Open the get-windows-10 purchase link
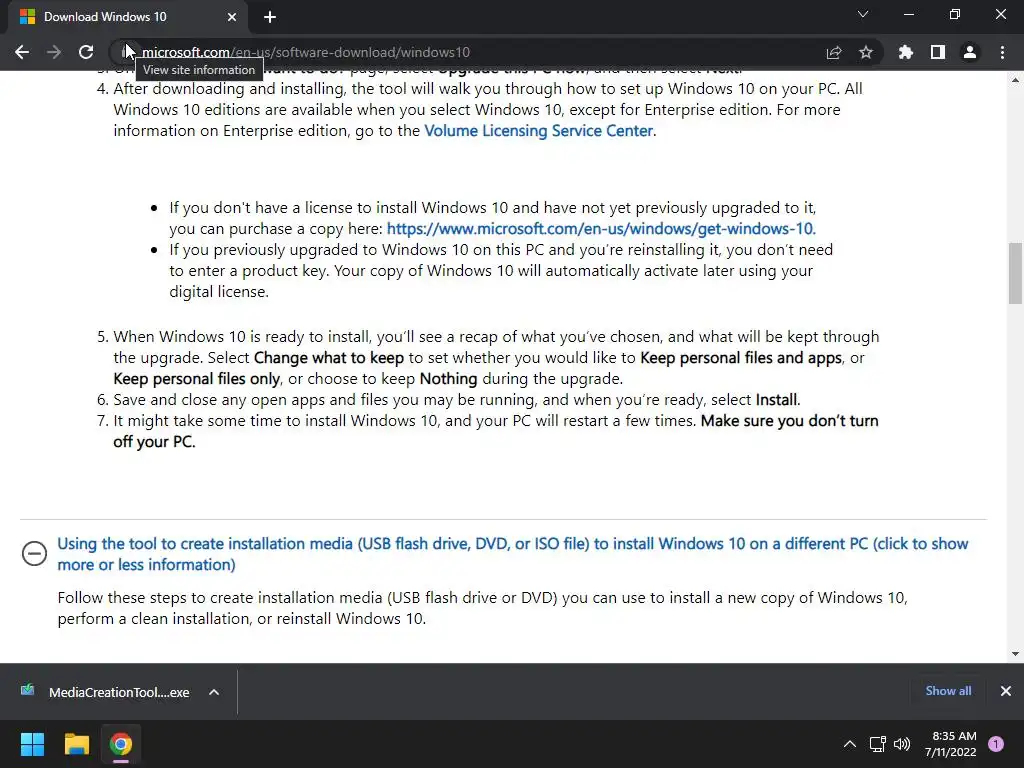This screenshot has width=1024, height=768. [601, 229]
